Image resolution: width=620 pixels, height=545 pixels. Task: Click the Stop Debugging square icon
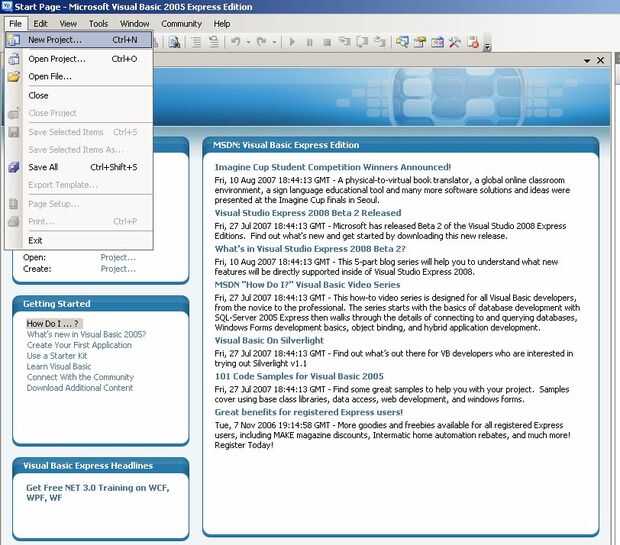click(327, 42)
